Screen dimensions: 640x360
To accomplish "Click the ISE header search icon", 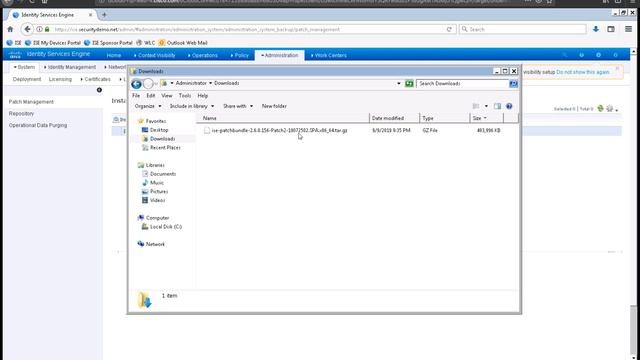I will click(565, 55).
